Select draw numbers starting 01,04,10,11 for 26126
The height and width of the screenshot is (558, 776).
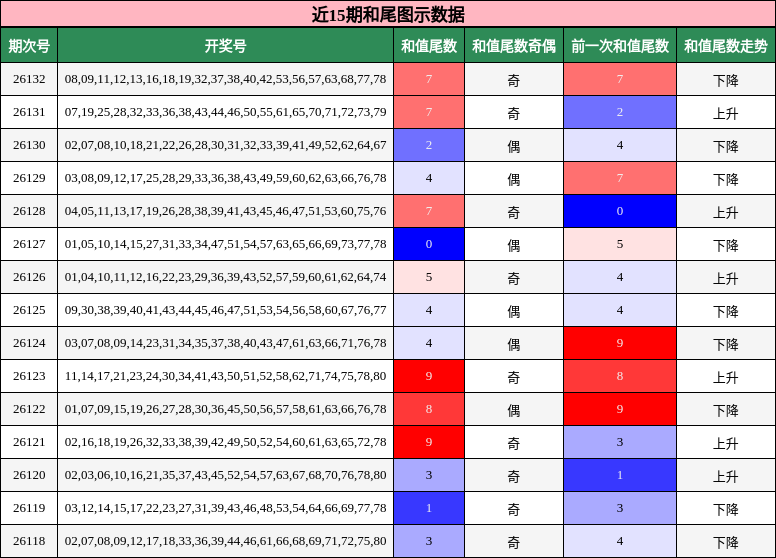[x=226, y=277]
